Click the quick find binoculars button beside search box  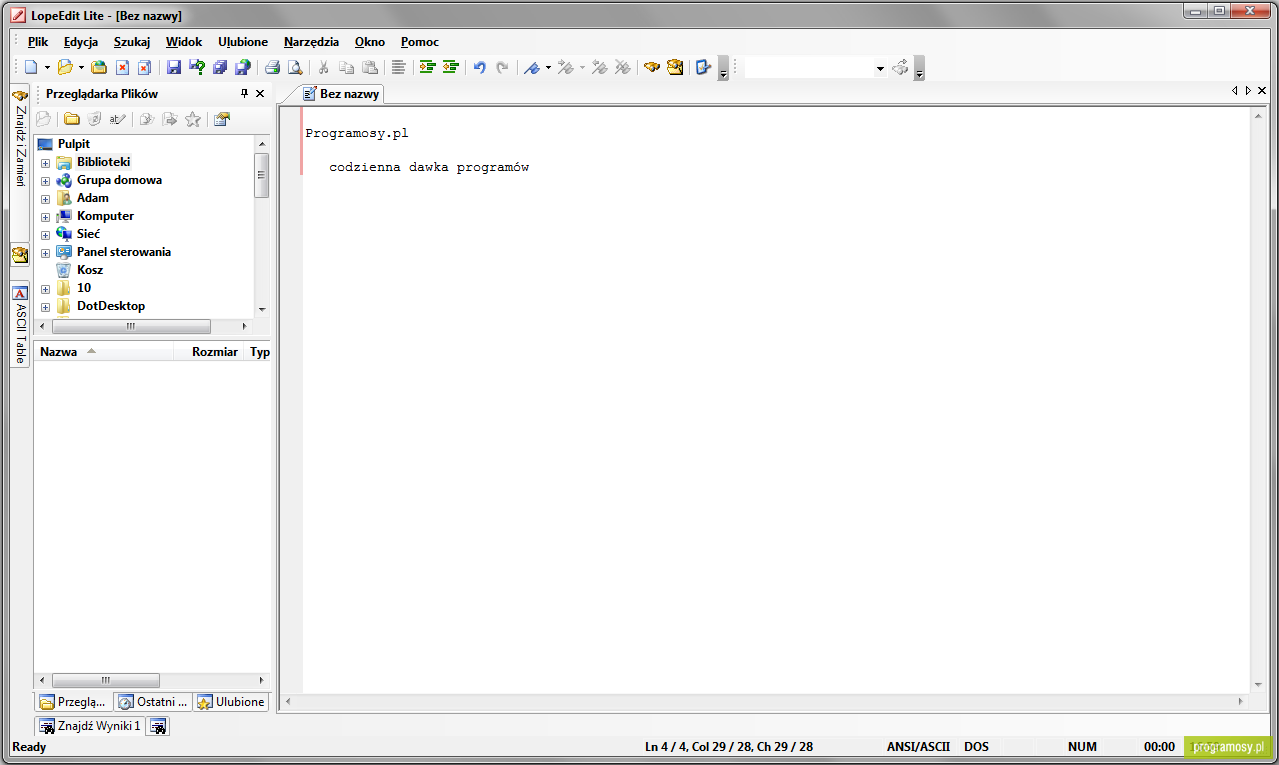[900, 67]
